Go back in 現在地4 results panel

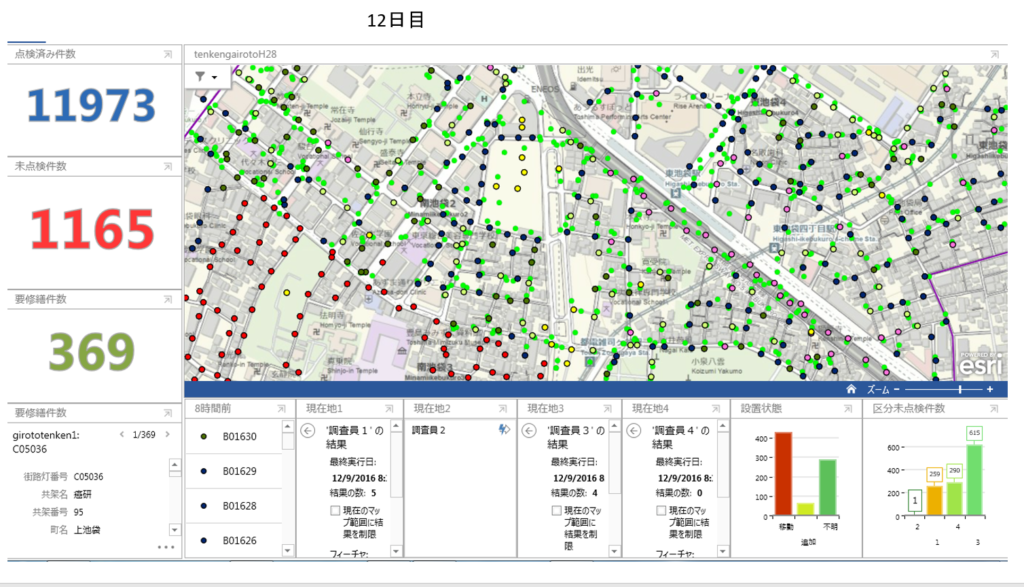[x=634, y=431]
